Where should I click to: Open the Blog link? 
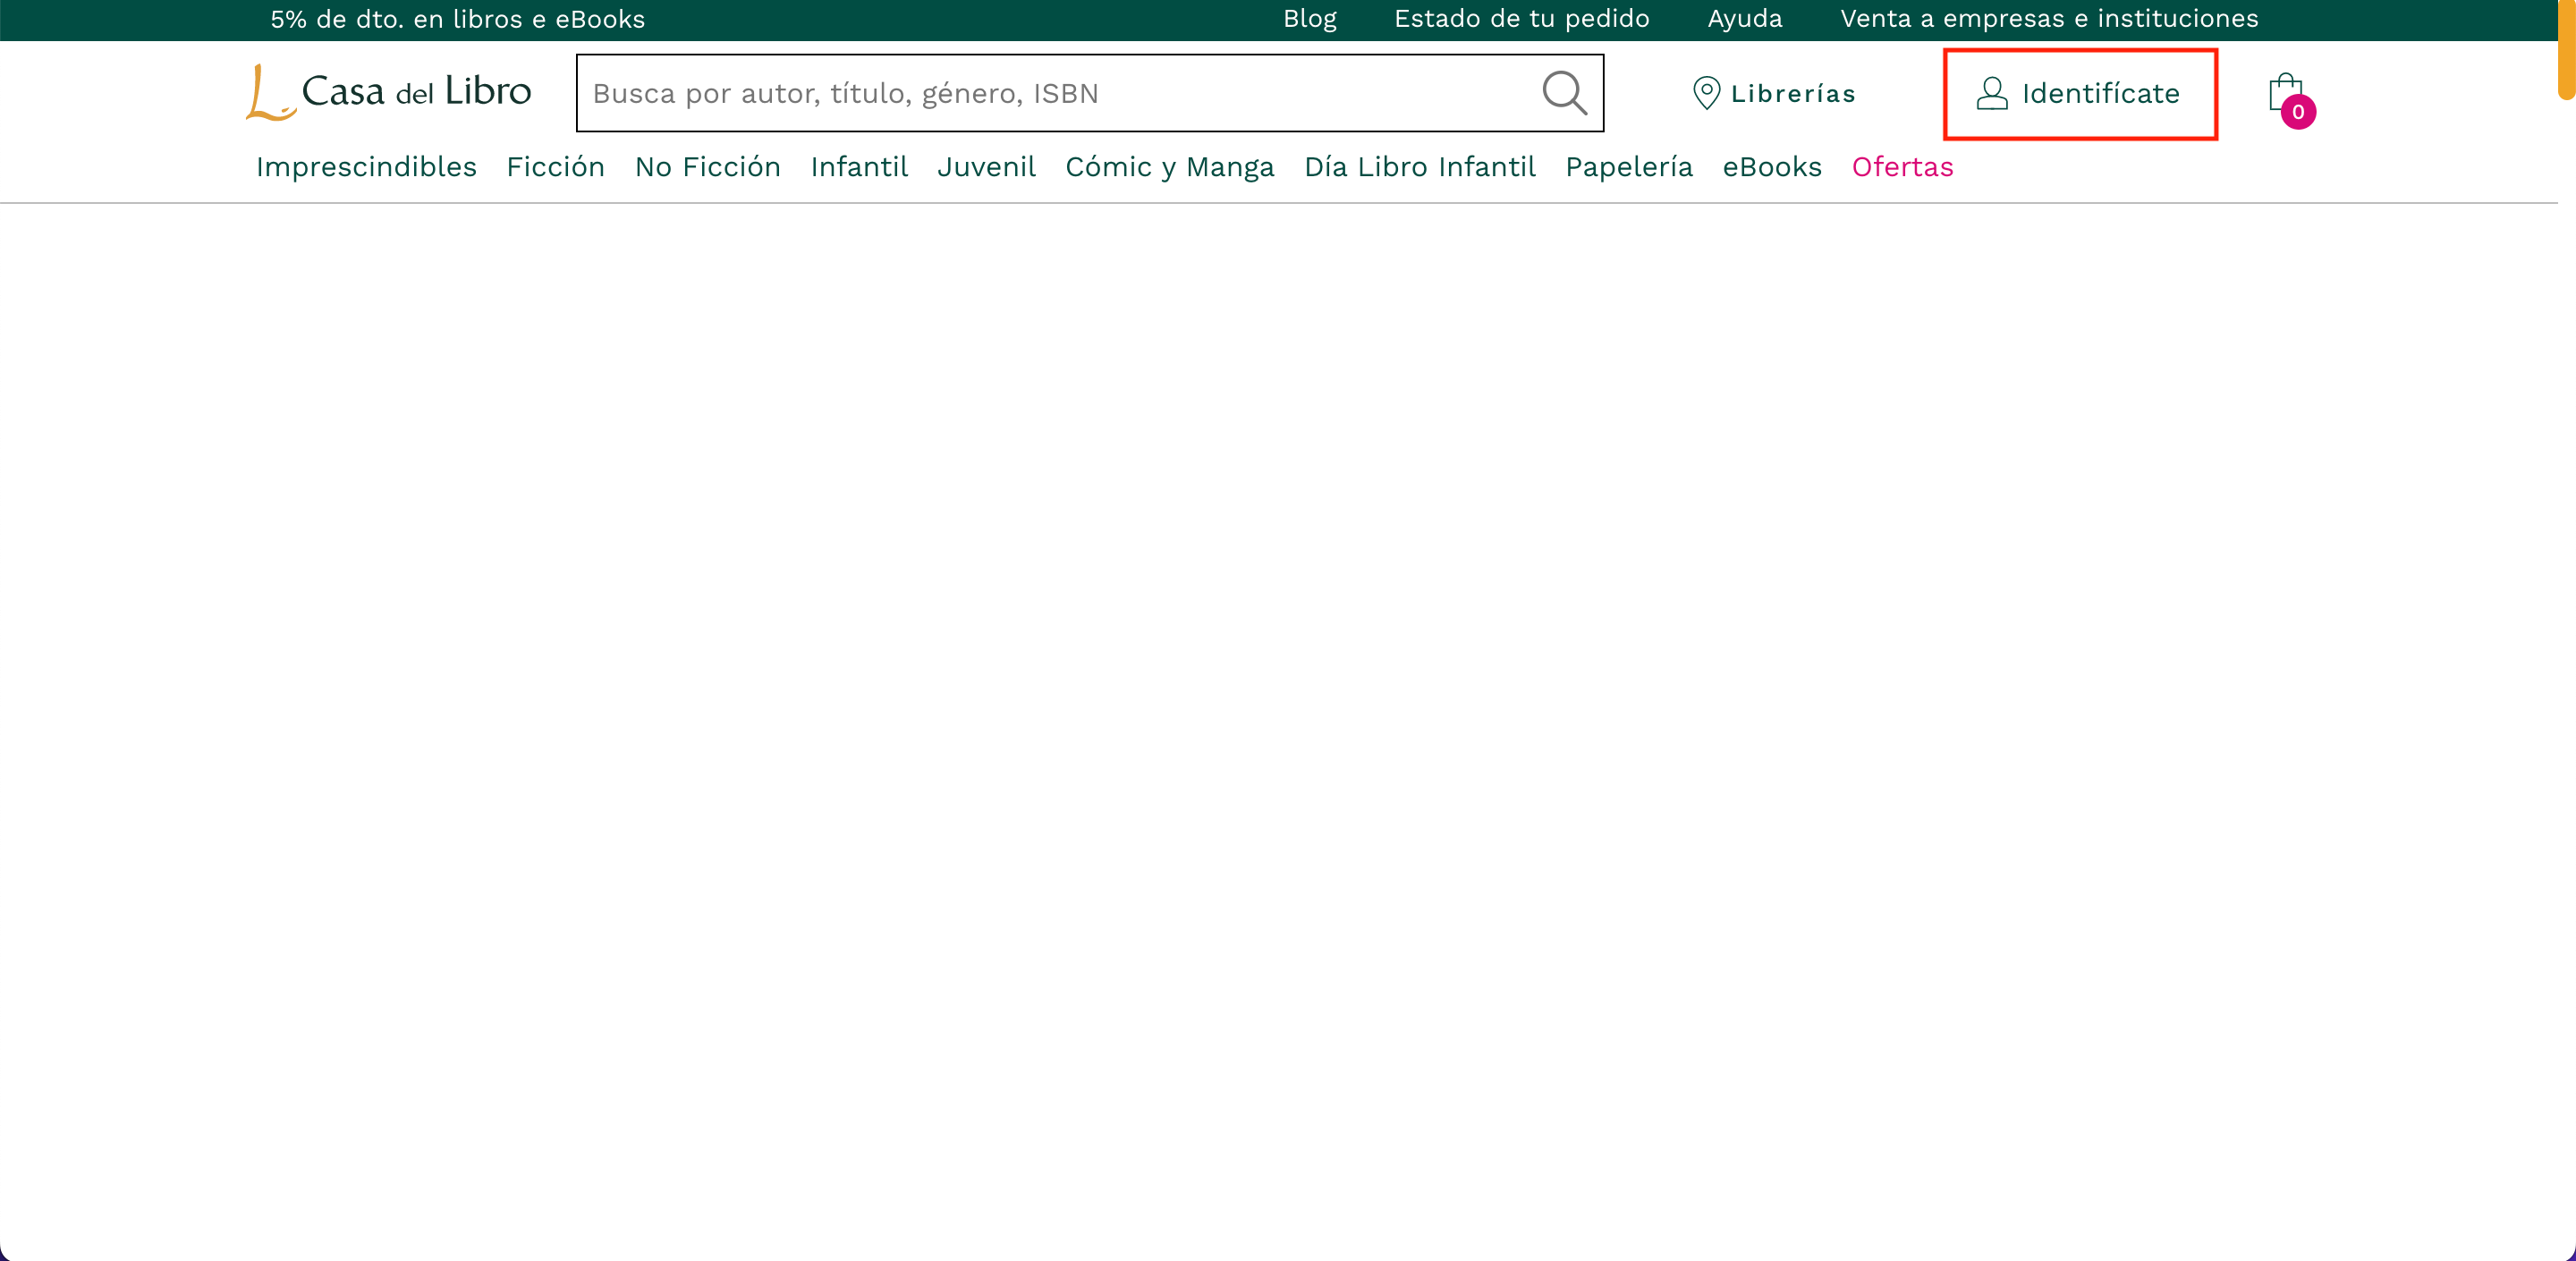1310,19
